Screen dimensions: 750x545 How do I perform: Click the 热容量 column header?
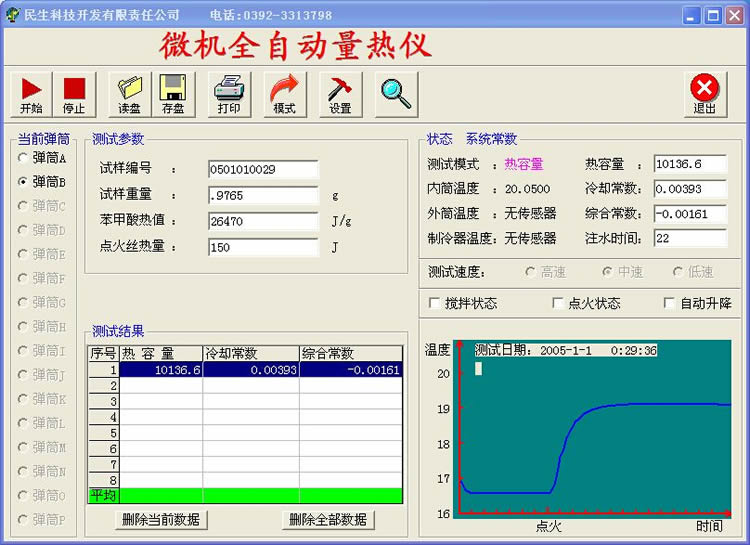point(161,354)
